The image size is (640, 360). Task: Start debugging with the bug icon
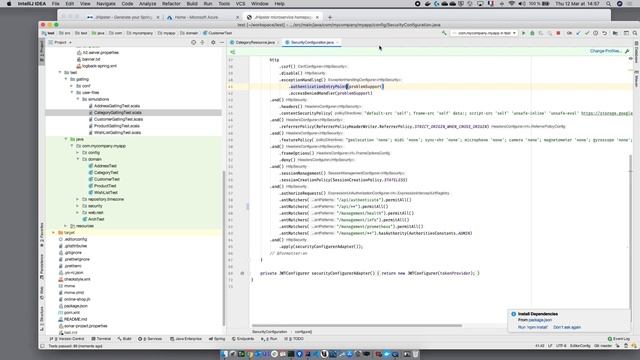(x=532, y=33)
